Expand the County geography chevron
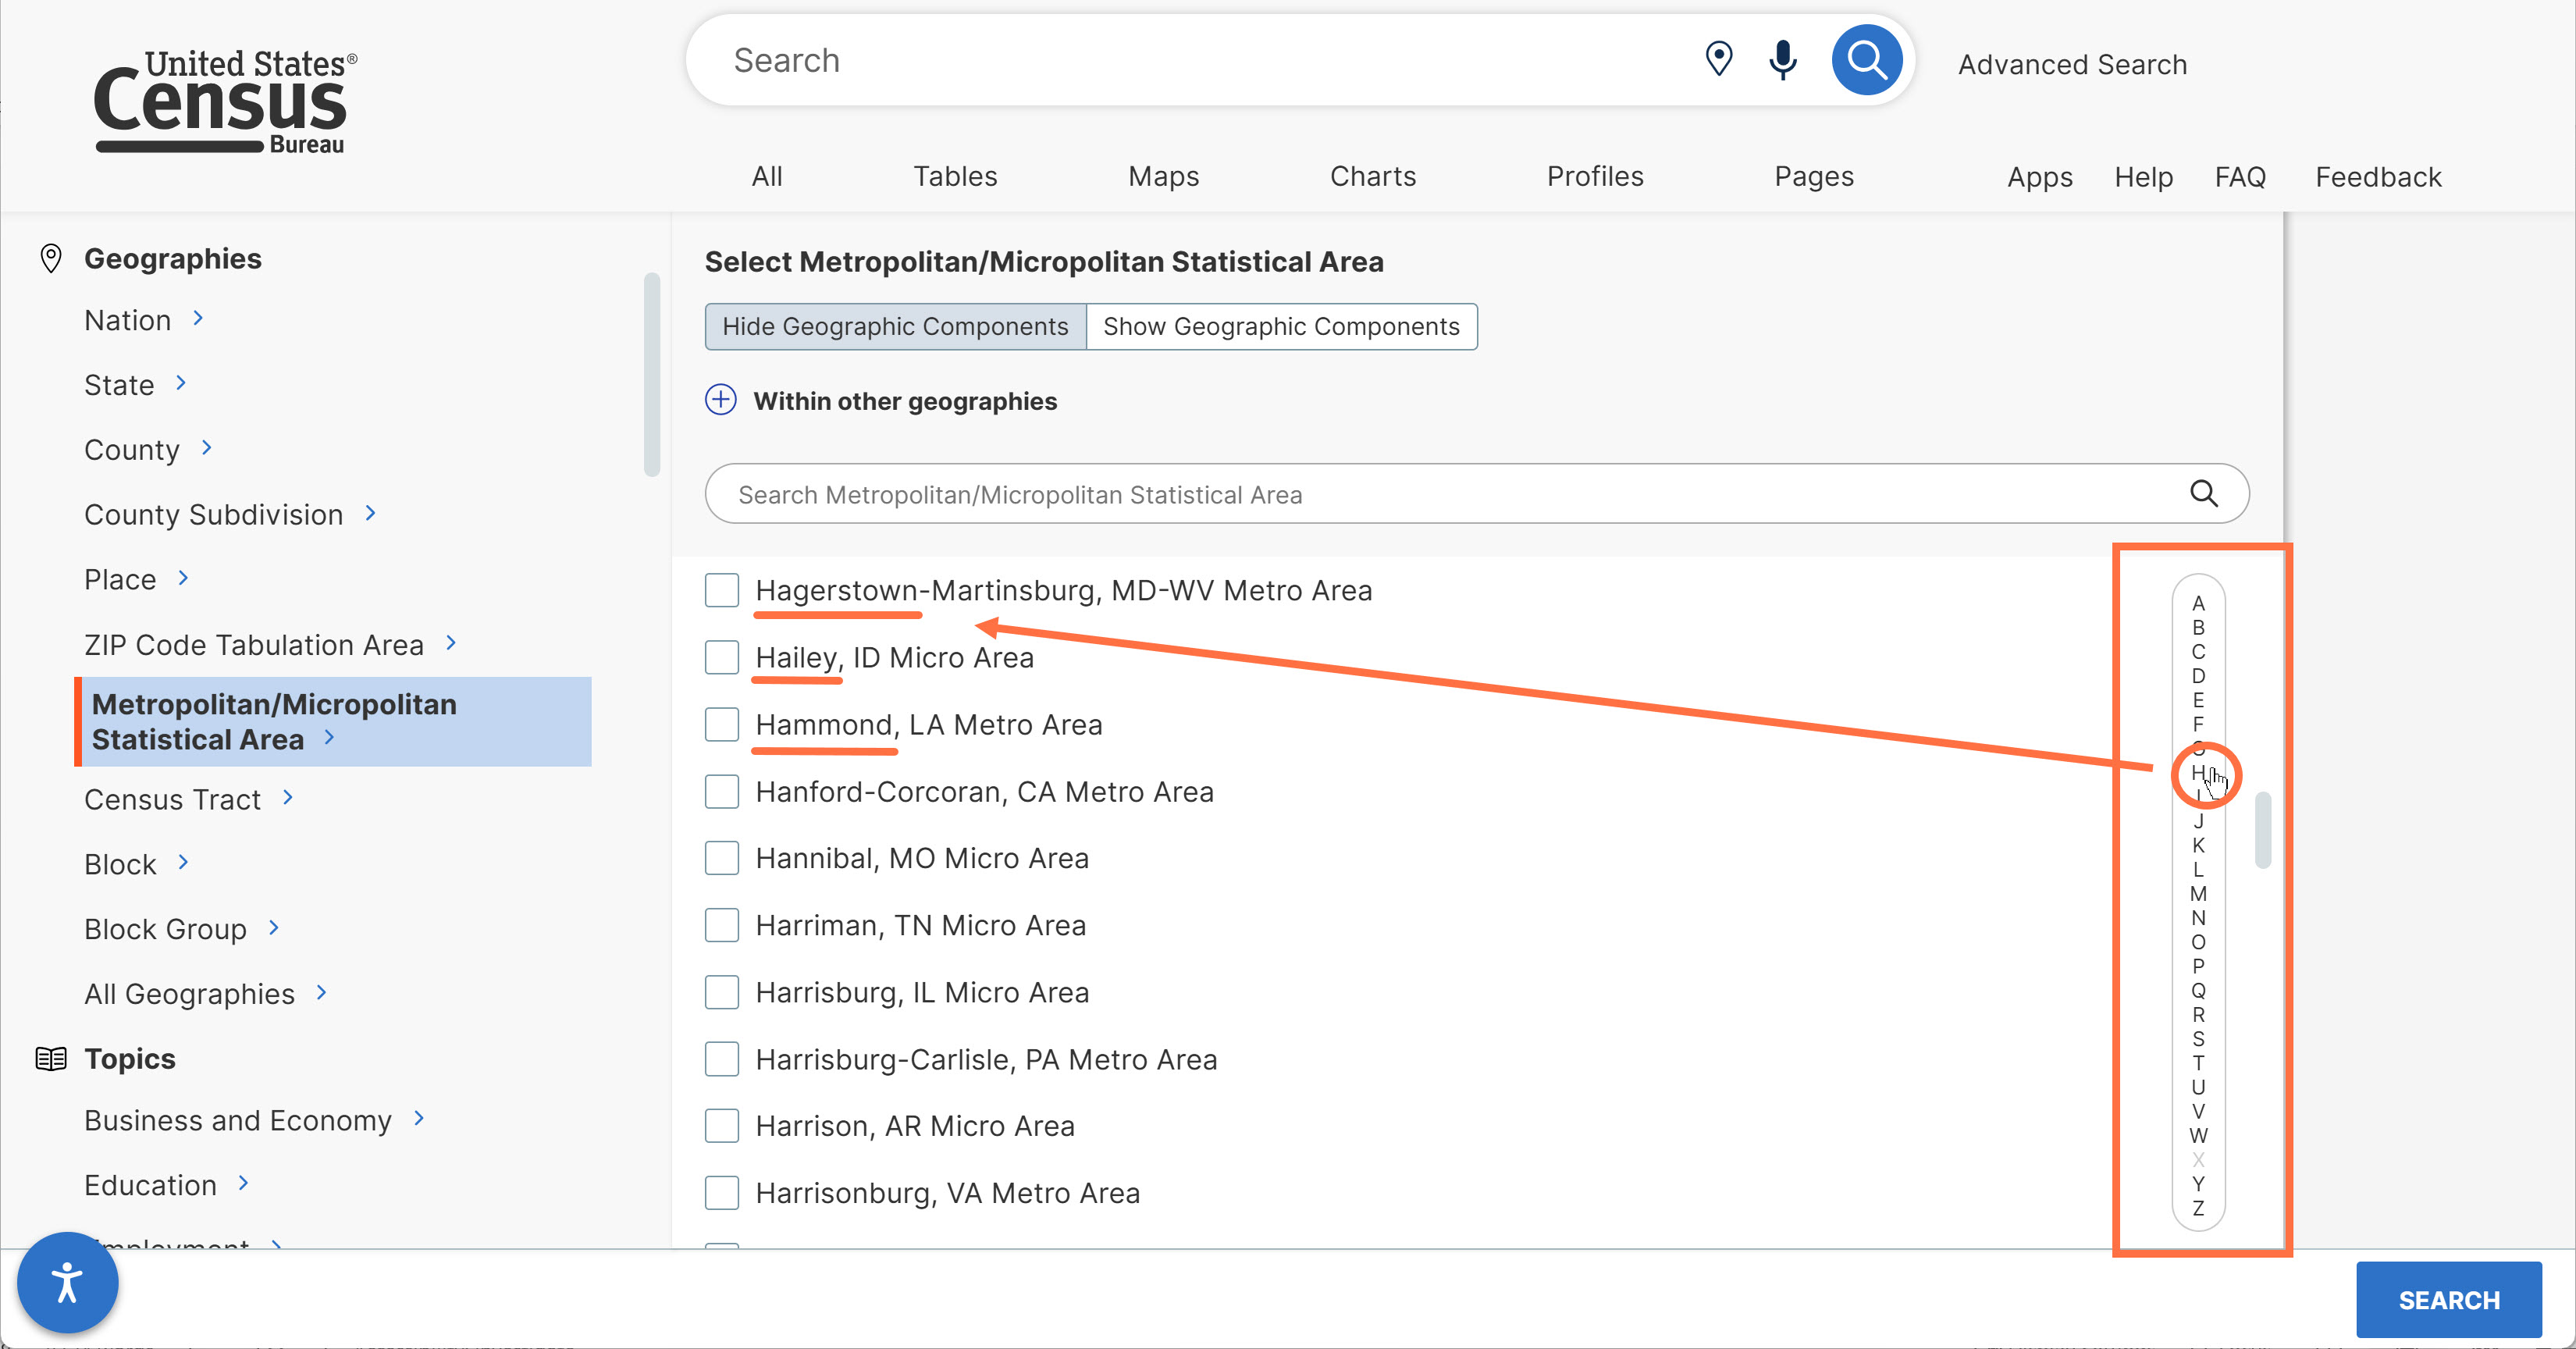This screenshot has width=2576, height=1349. pyautogui.click(x=207, y=448)
